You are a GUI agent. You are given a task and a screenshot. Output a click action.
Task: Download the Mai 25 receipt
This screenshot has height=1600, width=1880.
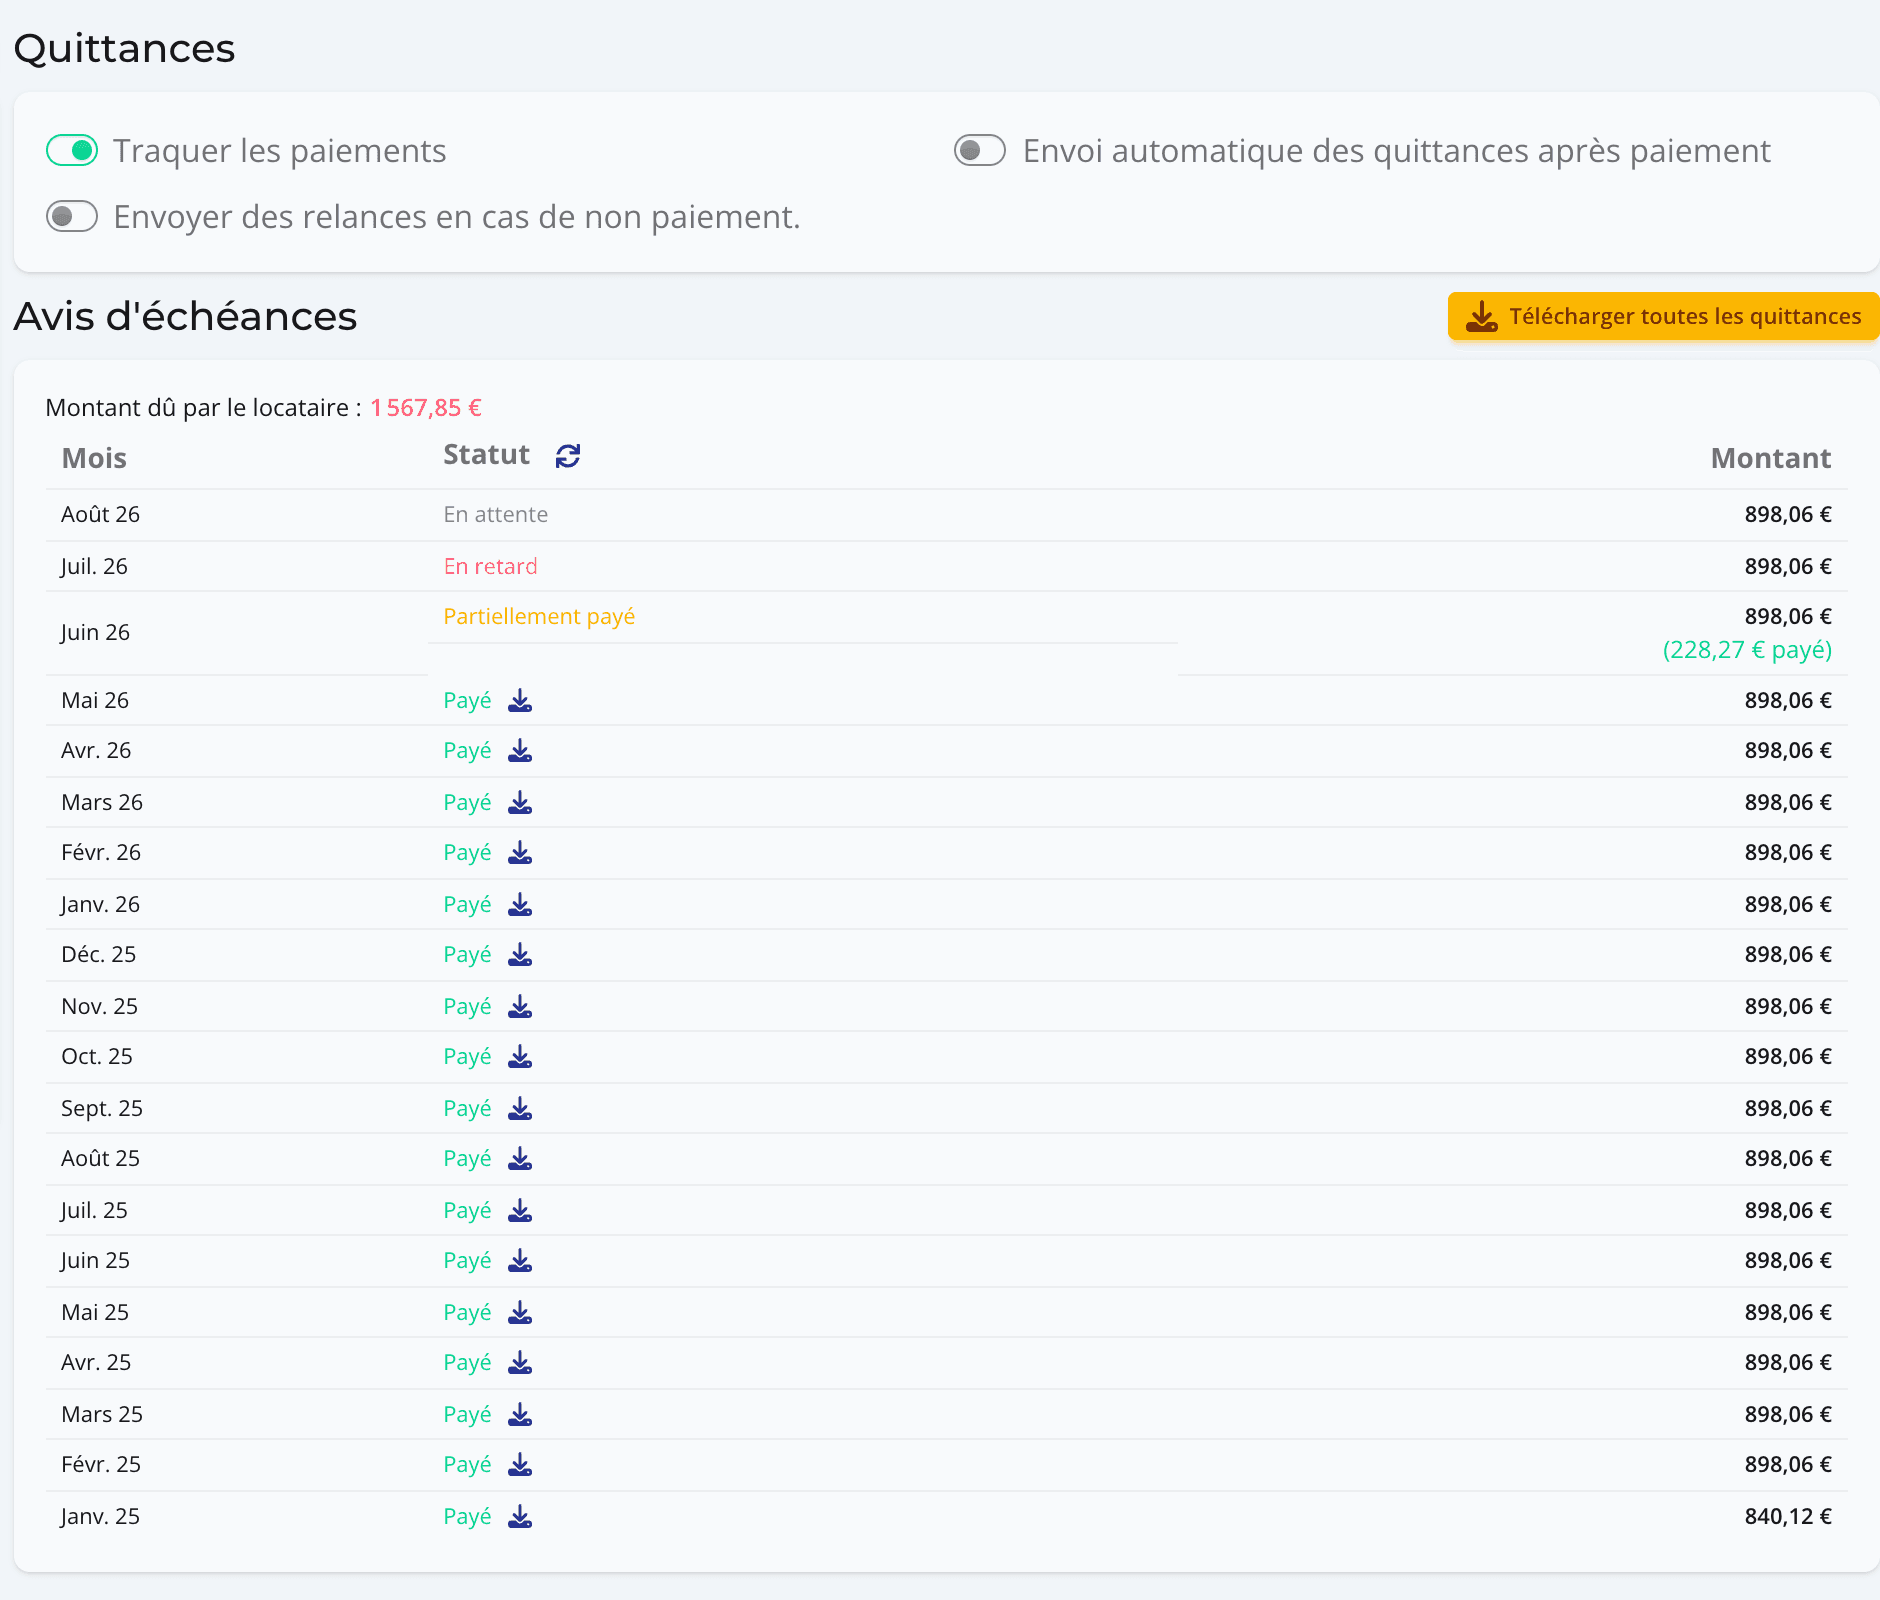click(520, 1313)
